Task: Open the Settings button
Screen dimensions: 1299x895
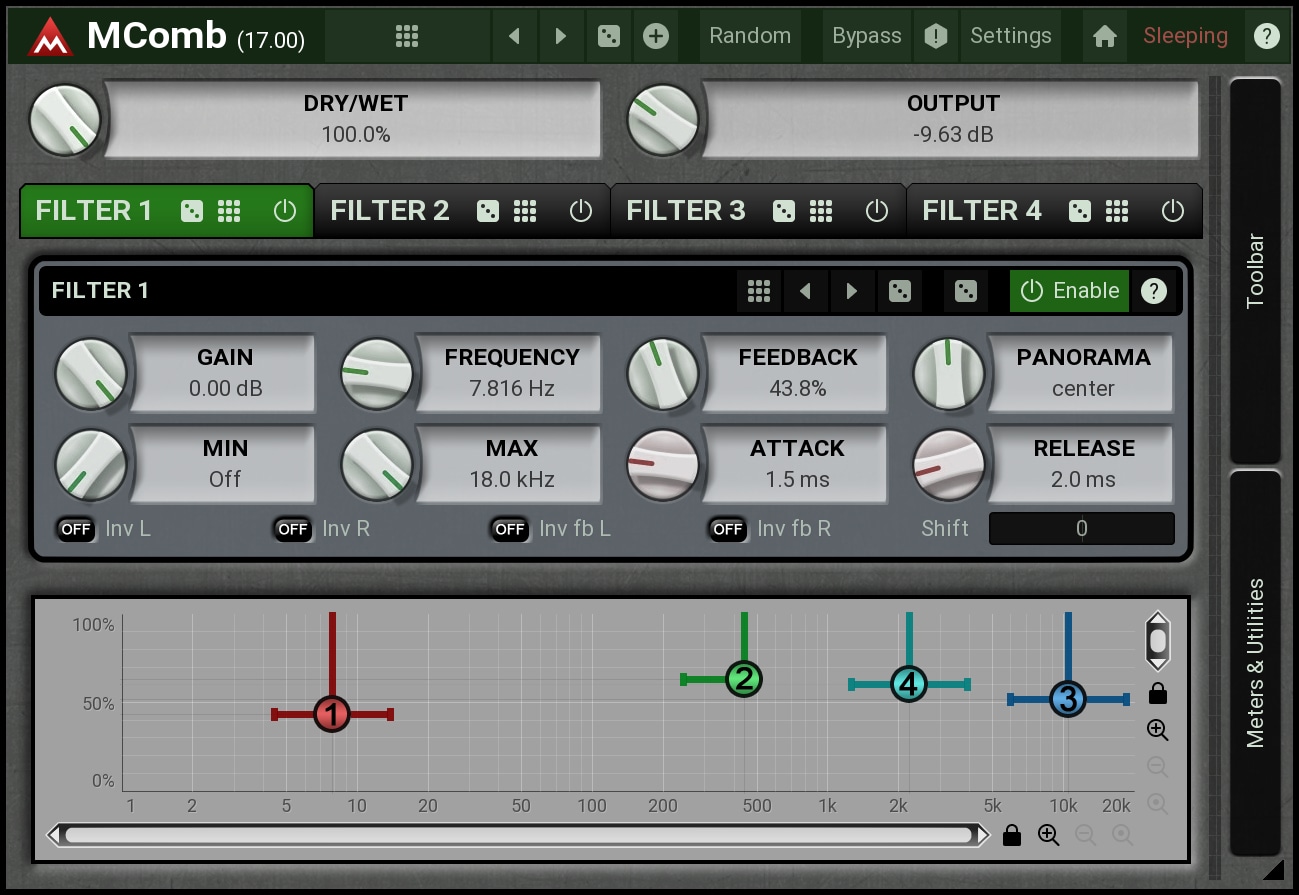Action: pos(1010,36)
